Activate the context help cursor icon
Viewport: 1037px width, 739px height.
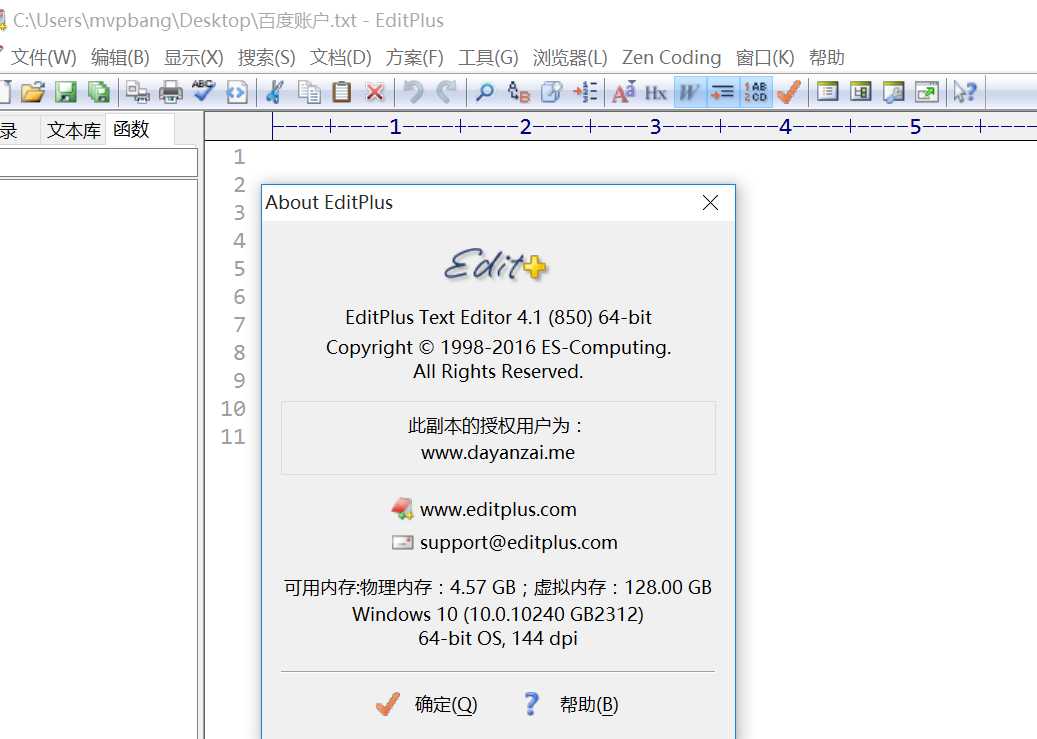[965, 92]
